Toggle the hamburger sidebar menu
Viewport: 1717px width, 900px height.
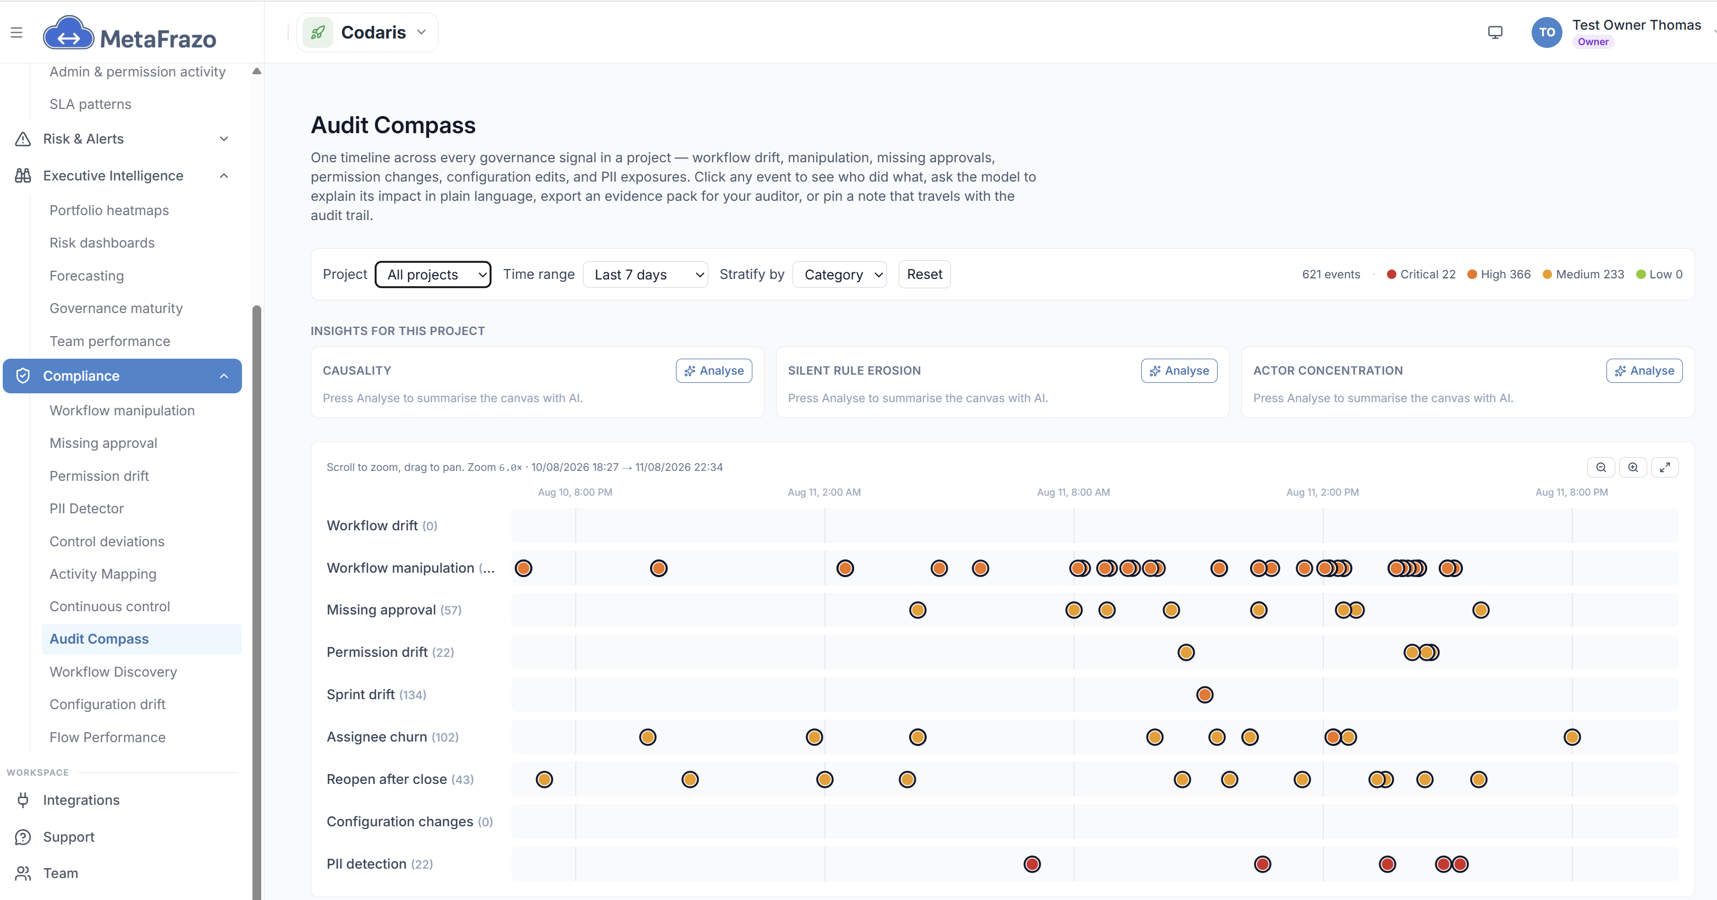click(17, 33)
